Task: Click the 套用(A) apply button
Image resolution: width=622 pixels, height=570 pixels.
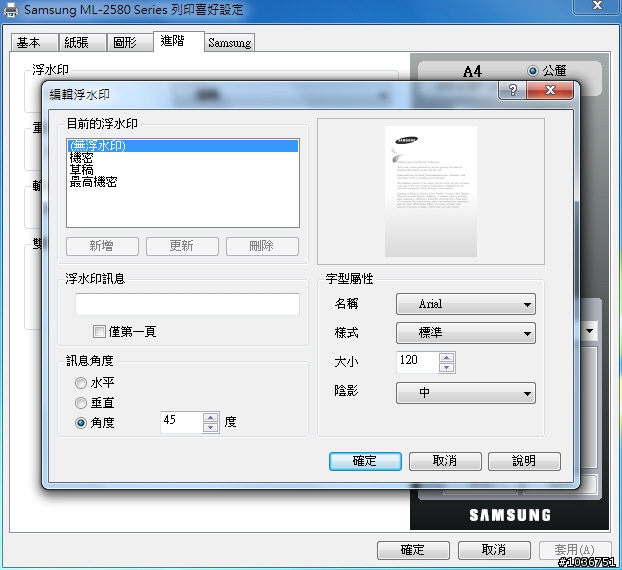Action: click(x=575, y=550)
